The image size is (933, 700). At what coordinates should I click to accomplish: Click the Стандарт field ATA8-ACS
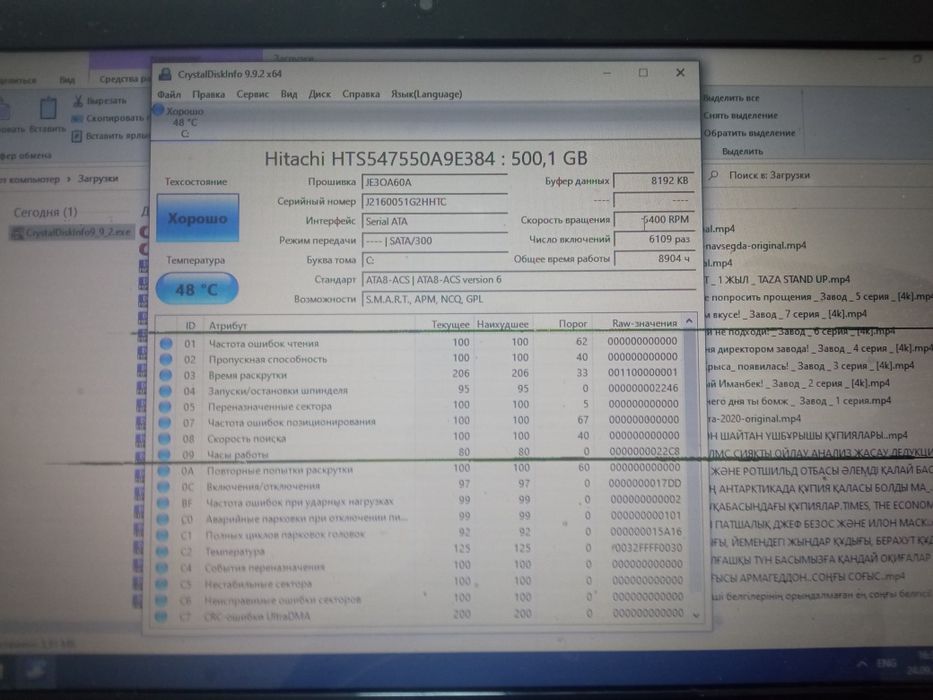[528, 280]
